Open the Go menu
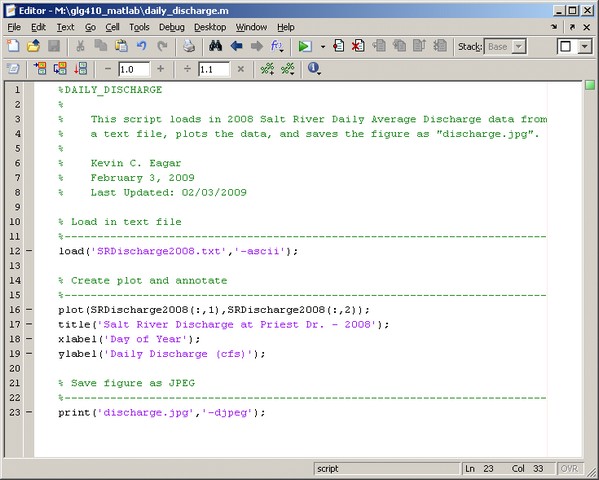The image size is (599, 480). (x=90, y=28)
